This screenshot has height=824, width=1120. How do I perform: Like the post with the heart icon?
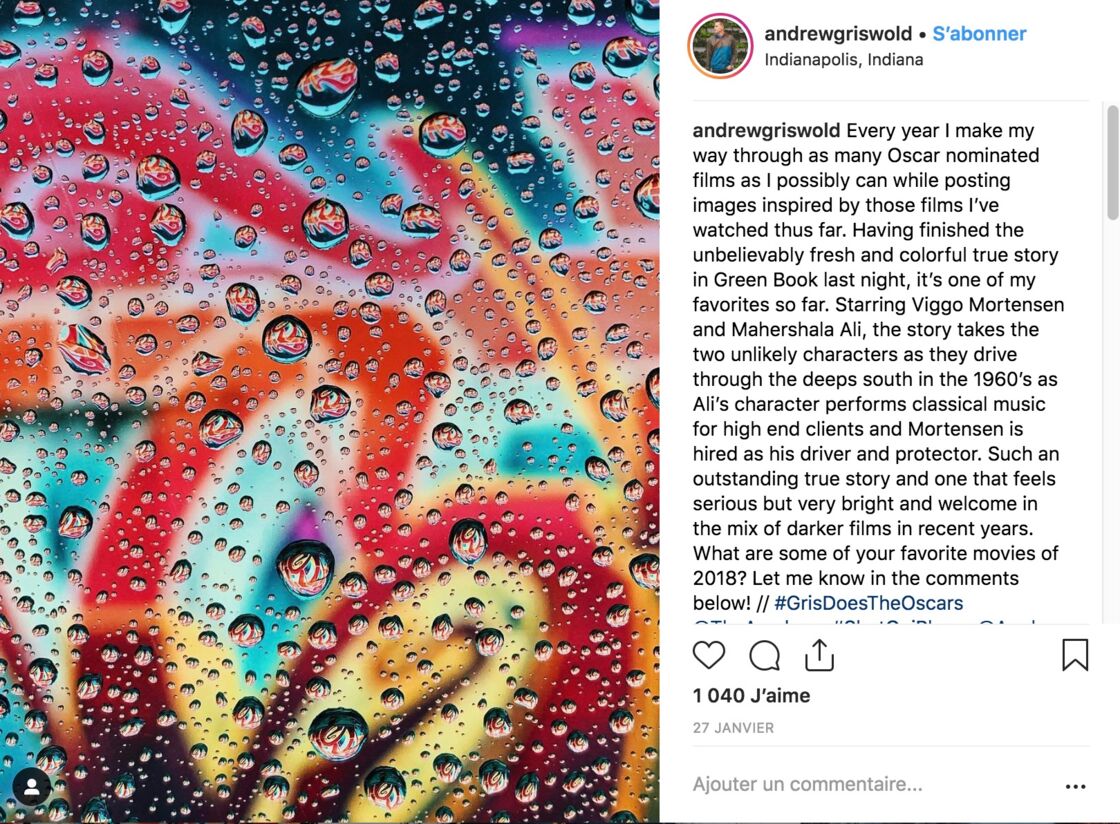coord(709,655)
